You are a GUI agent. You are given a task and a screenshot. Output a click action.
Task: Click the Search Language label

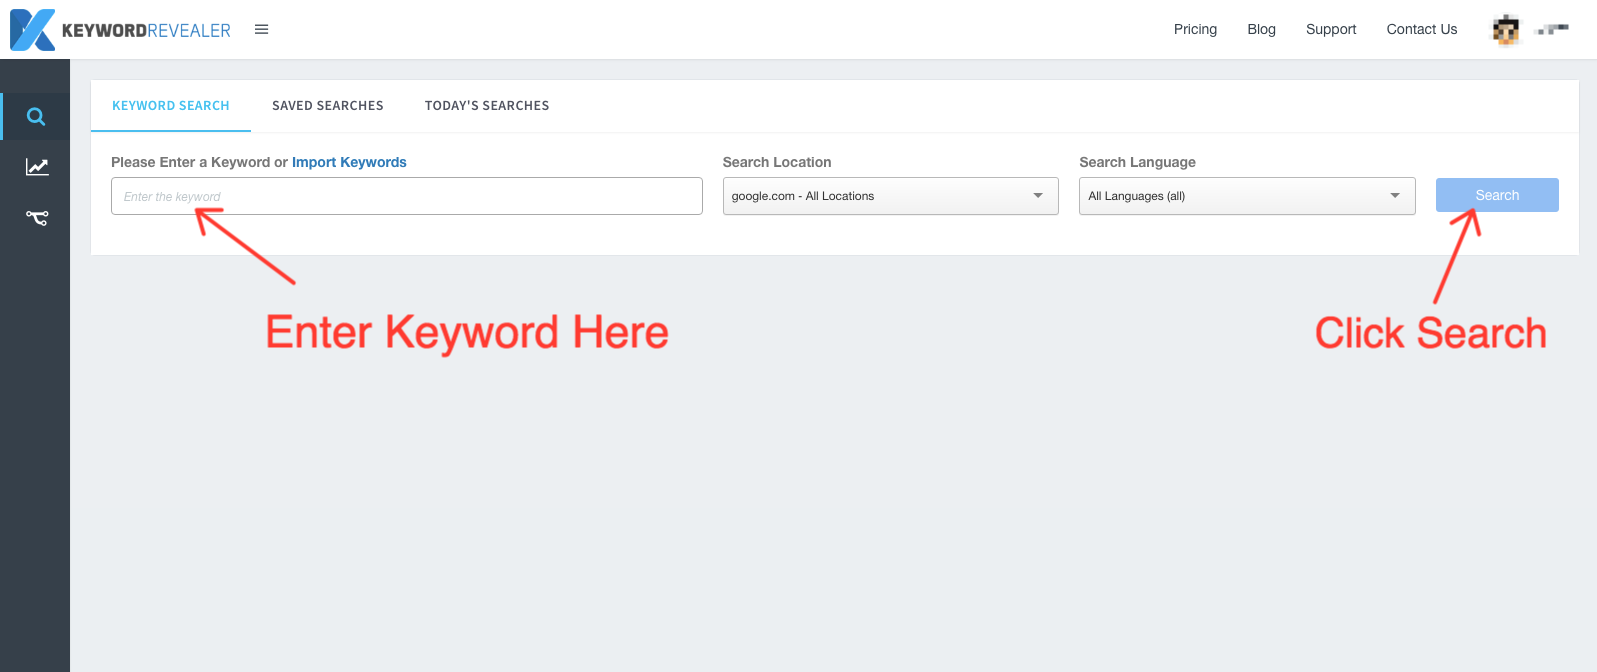(x=1137, y=162)
